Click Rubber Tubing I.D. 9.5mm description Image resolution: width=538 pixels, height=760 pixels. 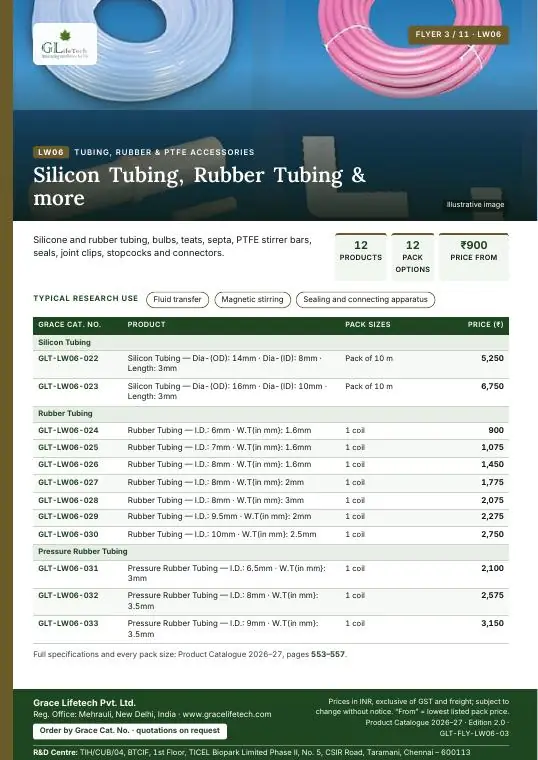tap(220, 517)
